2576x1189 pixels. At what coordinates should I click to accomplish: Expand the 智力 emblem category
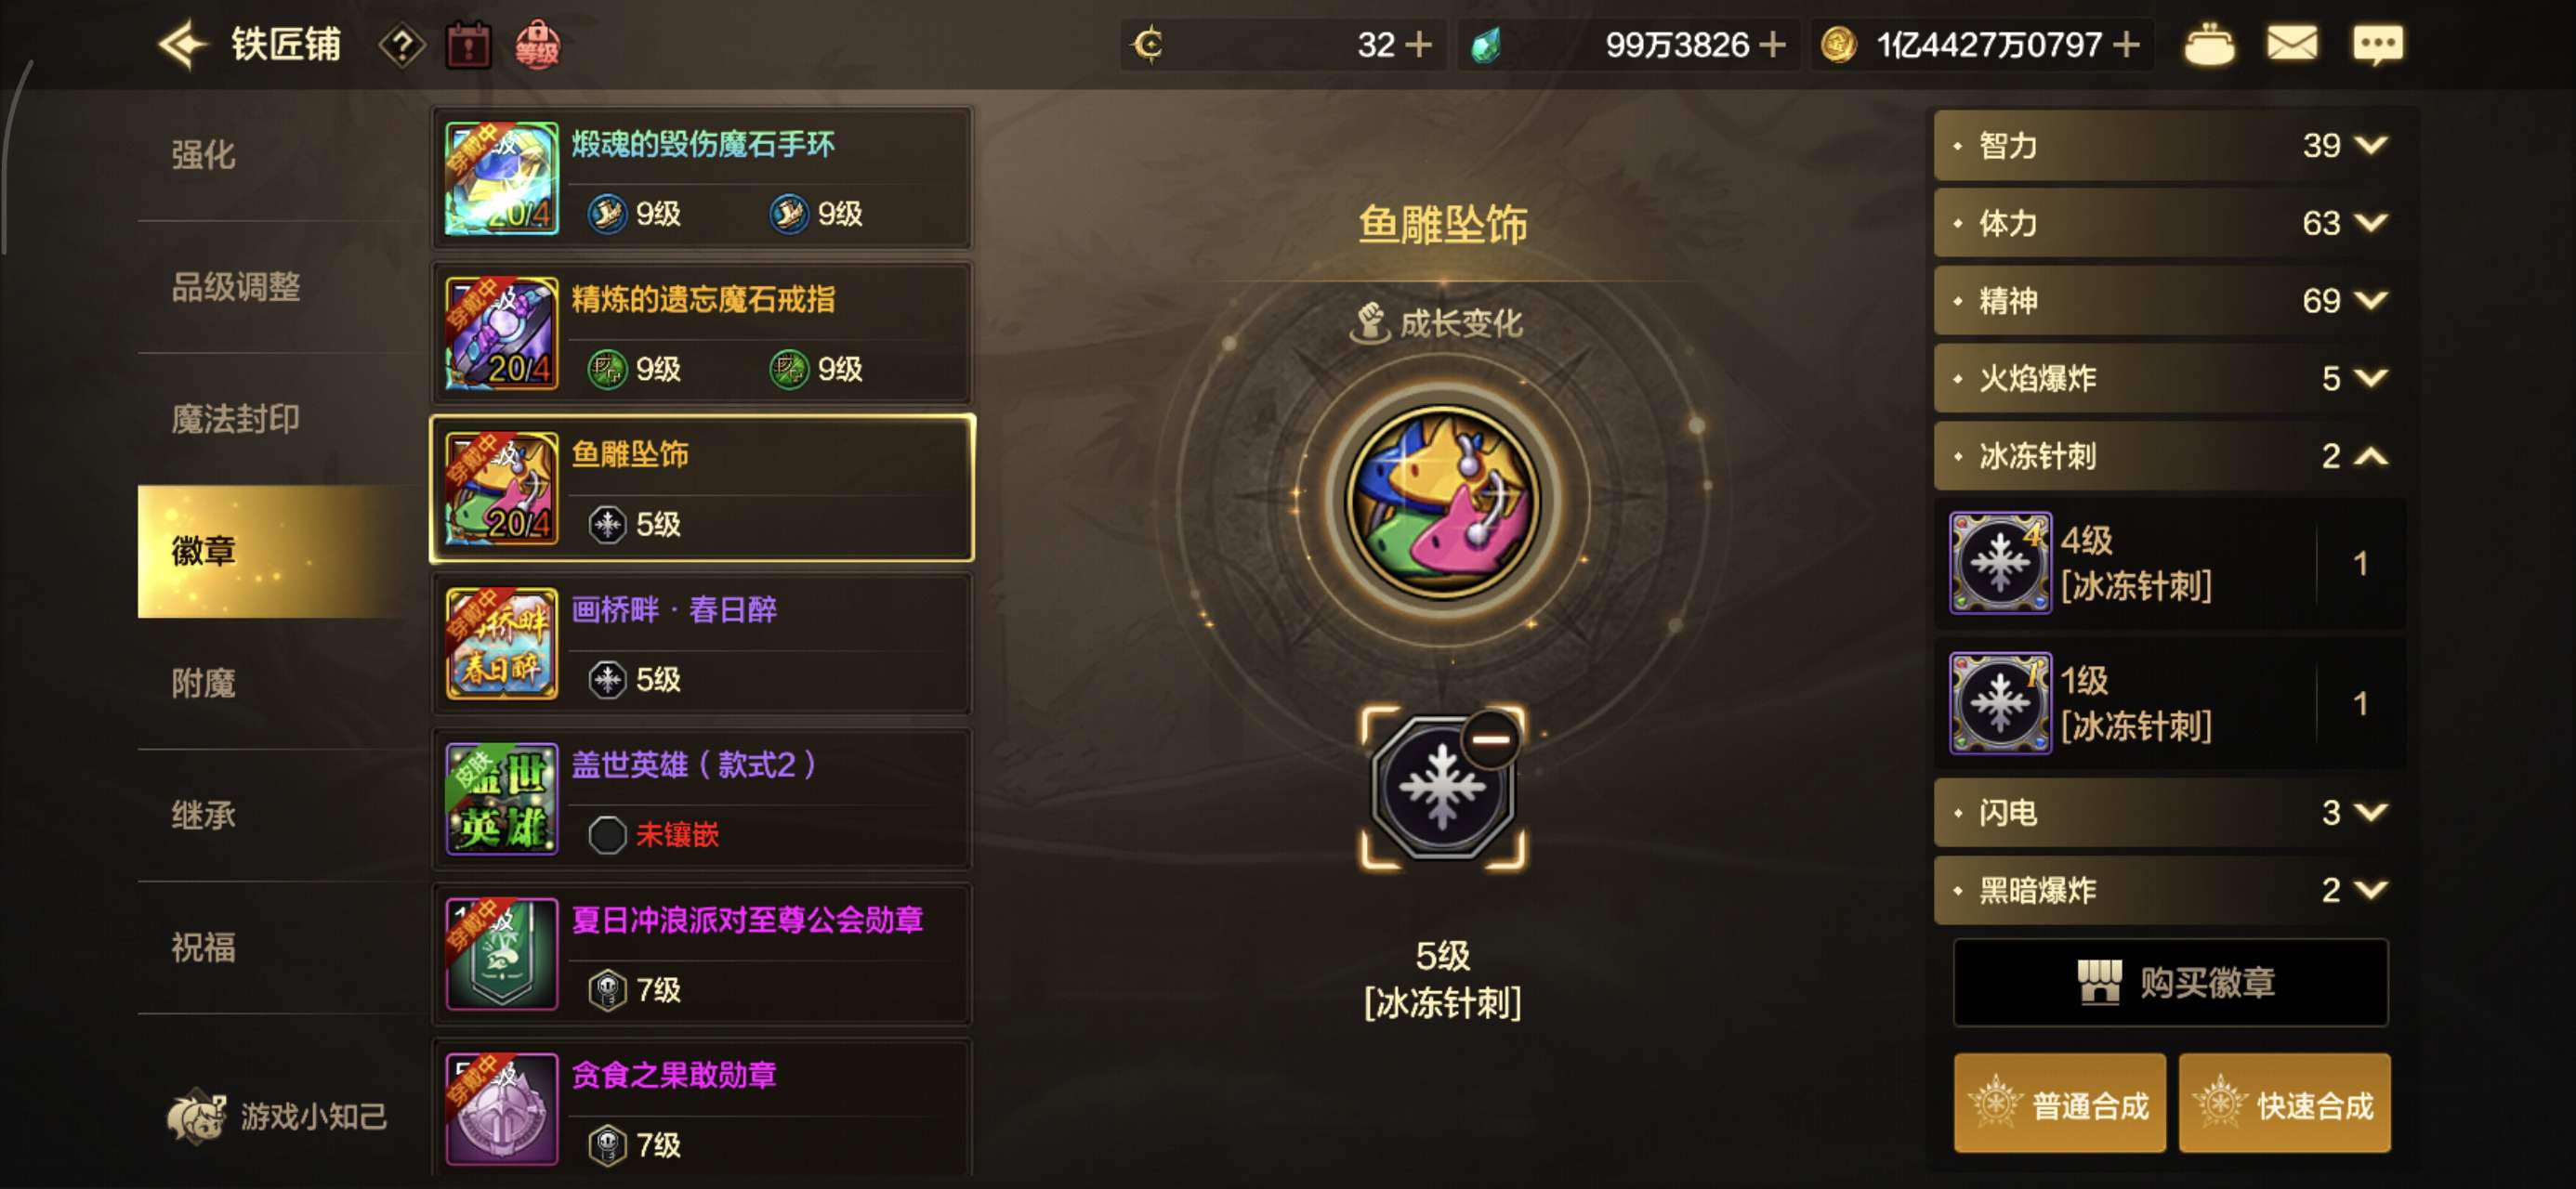pos(2168,146)
